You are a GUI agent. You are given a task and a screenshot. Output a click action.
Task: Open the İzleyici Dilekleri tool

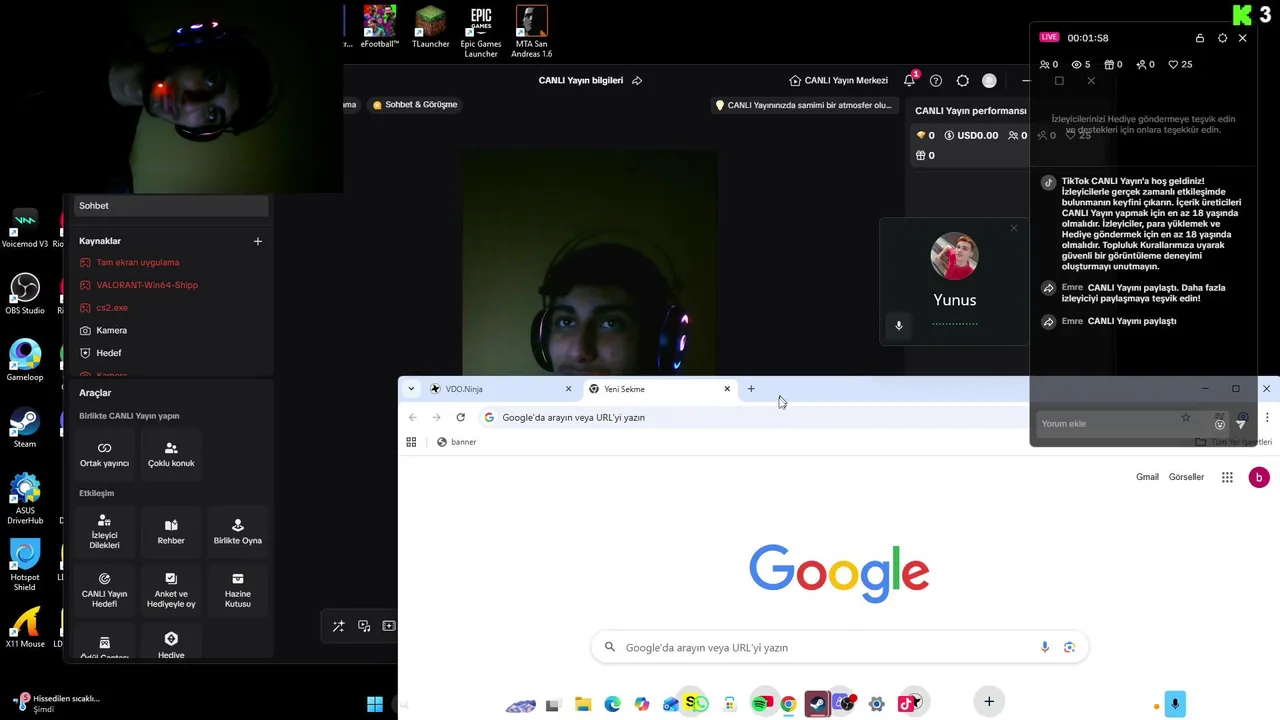click(x=105, y=532)
